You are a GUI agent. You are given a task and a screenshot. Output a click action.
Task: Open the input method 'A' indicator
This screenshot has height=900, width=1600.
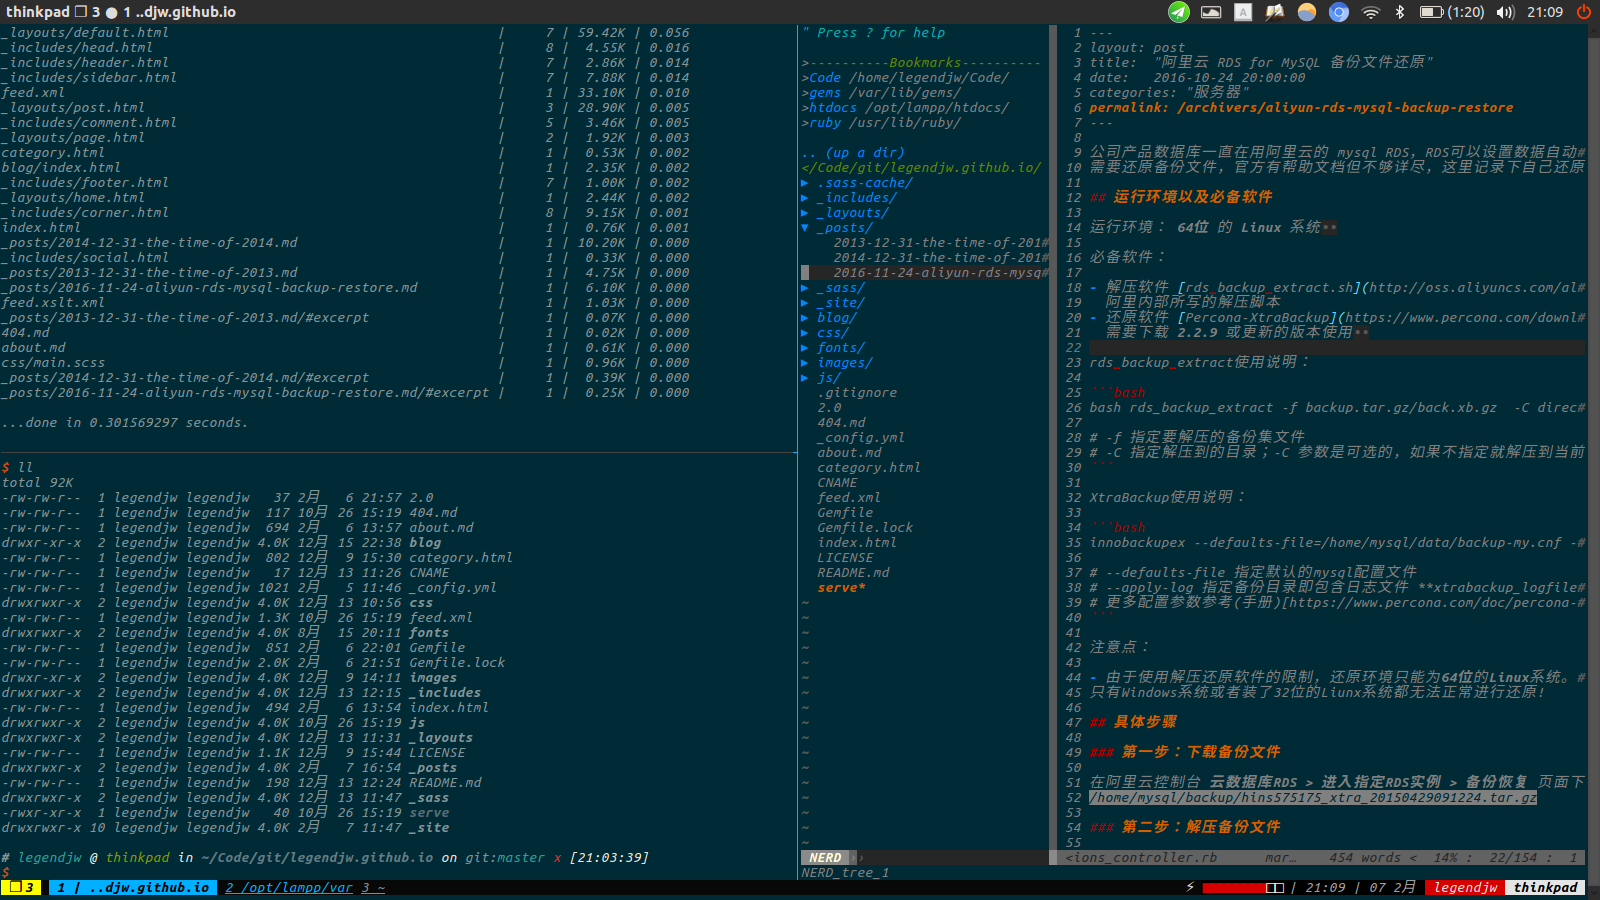(1243, 12)
